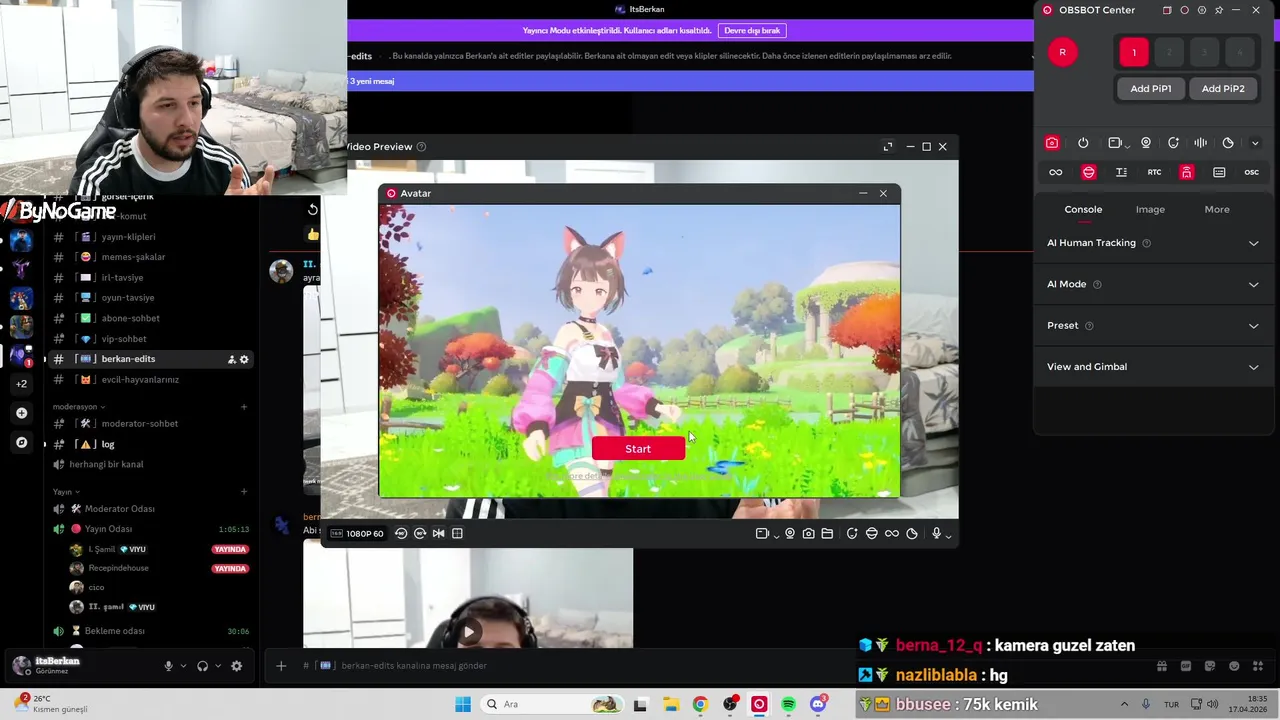The height and width of the screenshot is (720, 1280).
Task: Click the hexagon settings icon in OBSBOT title bar
Action: pyautogui.click(x=1202, y=10)
